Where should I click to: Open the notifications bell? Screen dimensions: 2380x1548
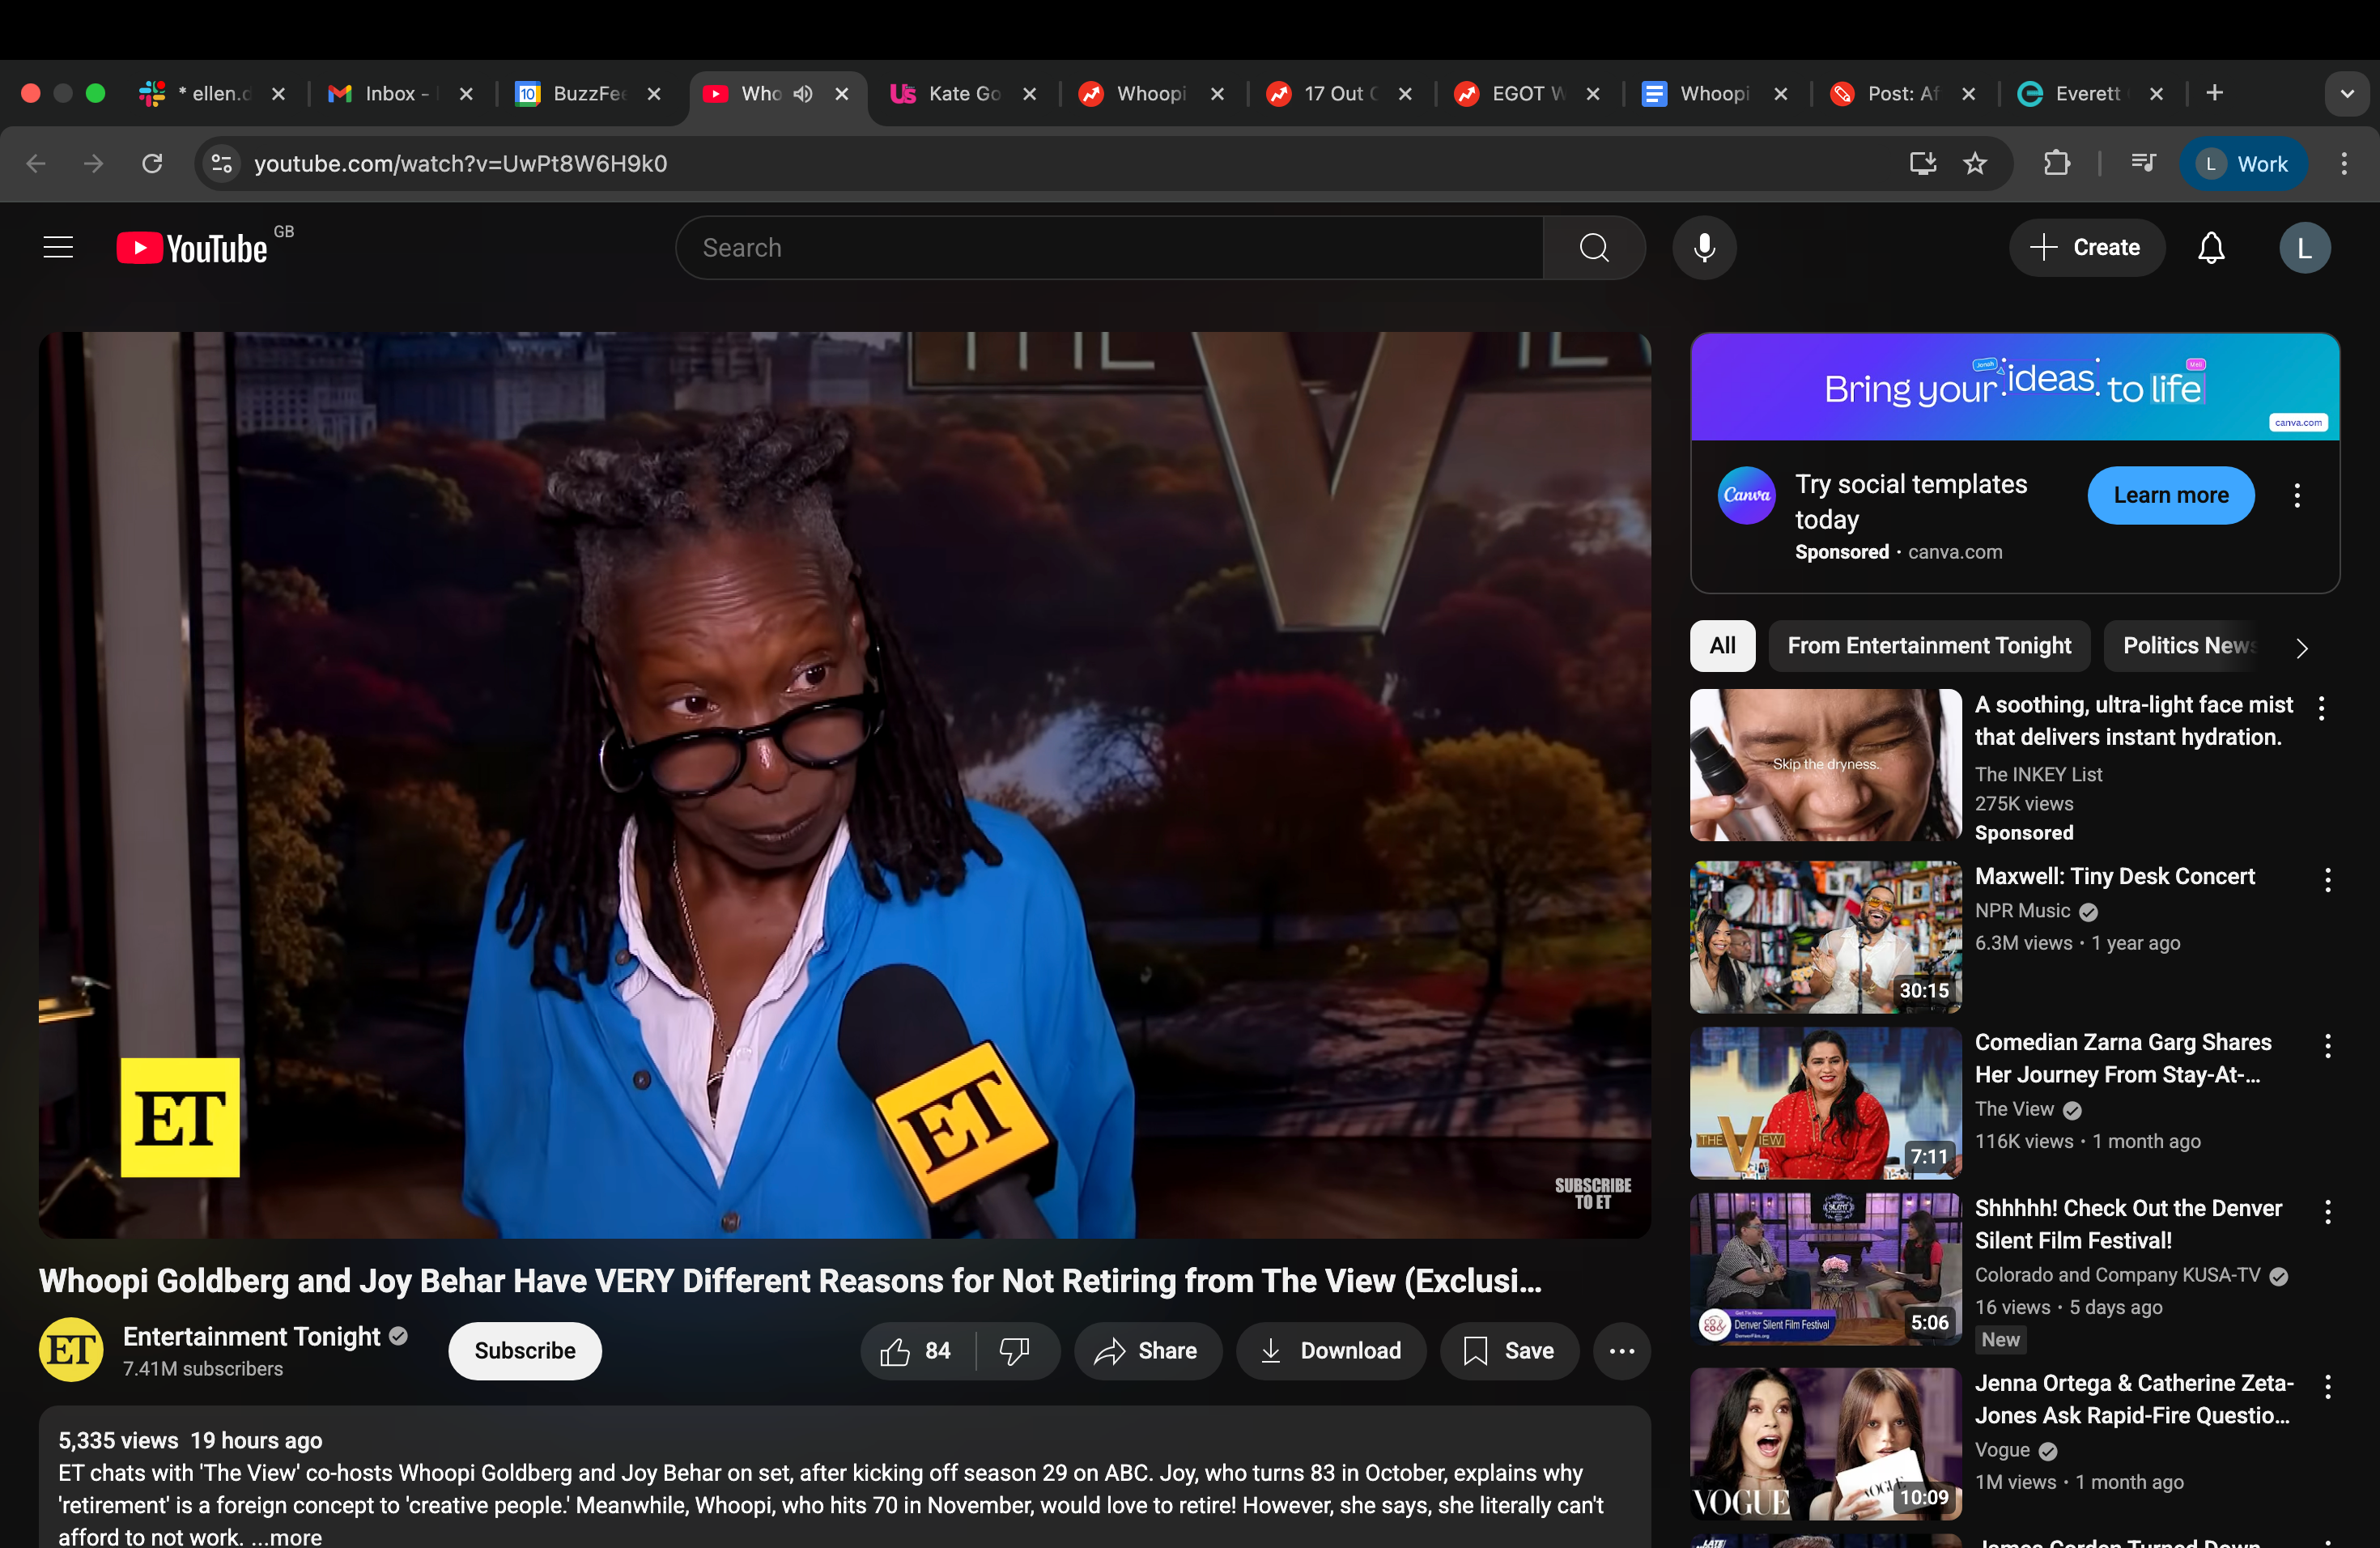2211,248
